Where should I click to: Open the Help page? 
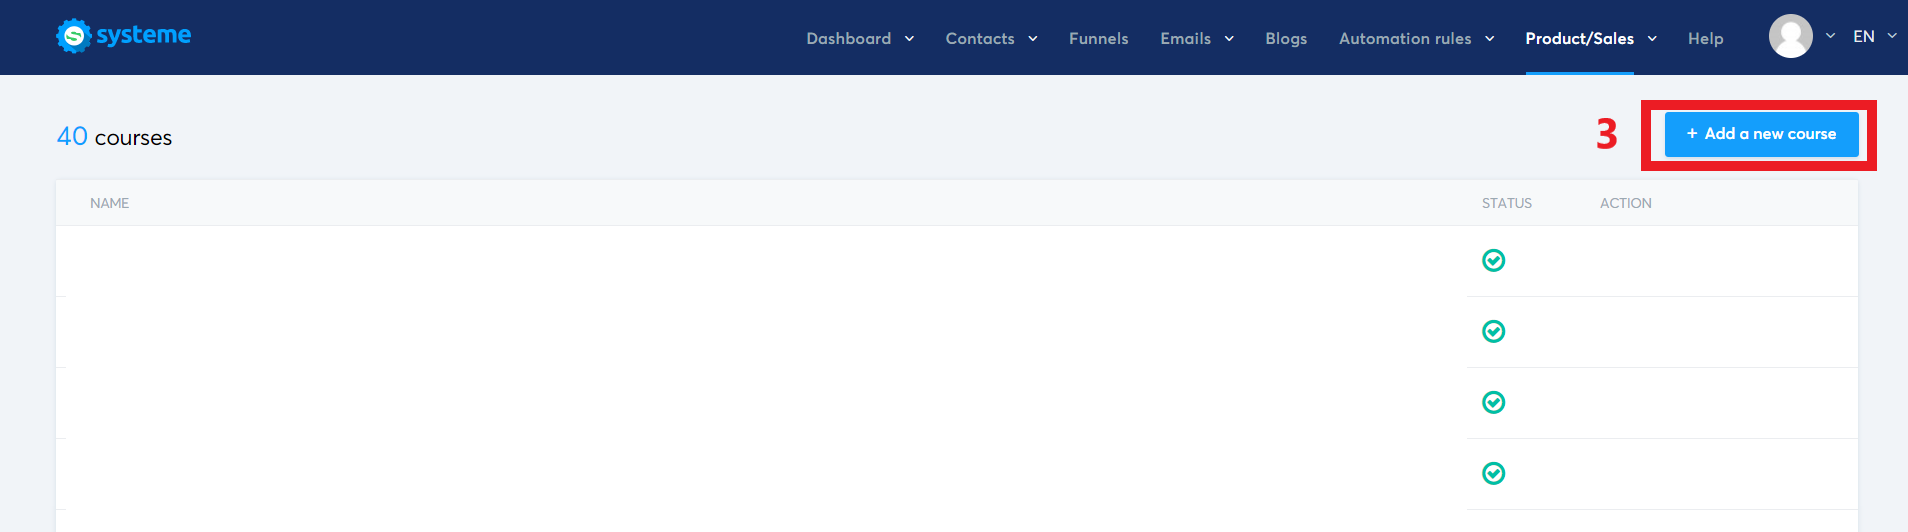[1705, 38]
